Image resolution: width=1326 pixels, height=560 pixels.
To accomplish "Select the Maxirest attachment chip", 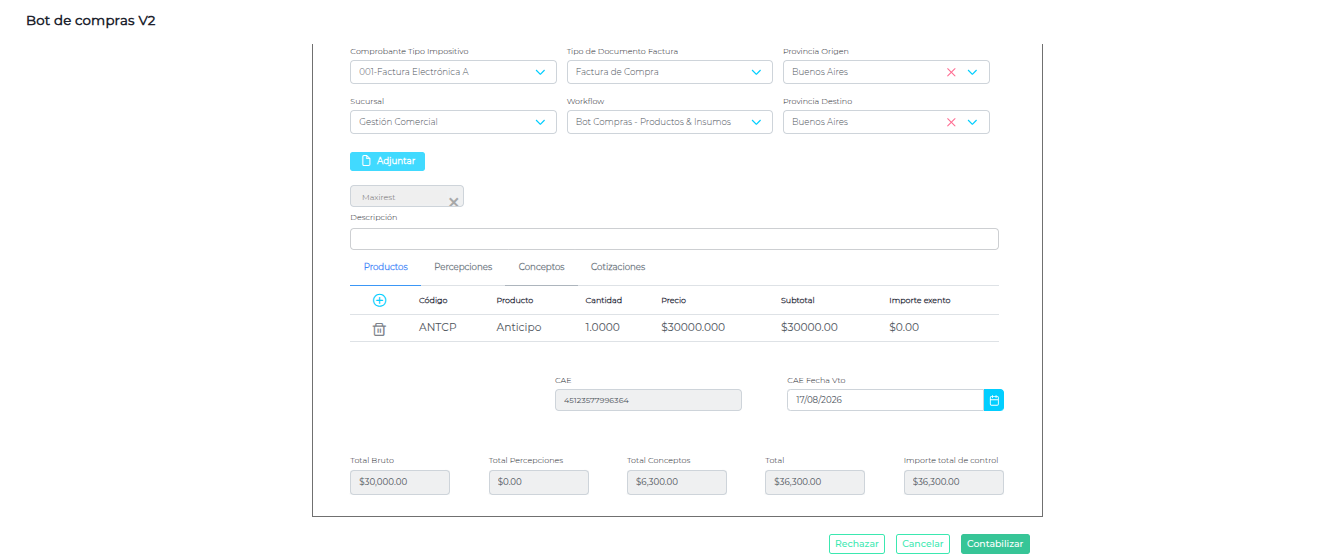I will click(407, 197).
